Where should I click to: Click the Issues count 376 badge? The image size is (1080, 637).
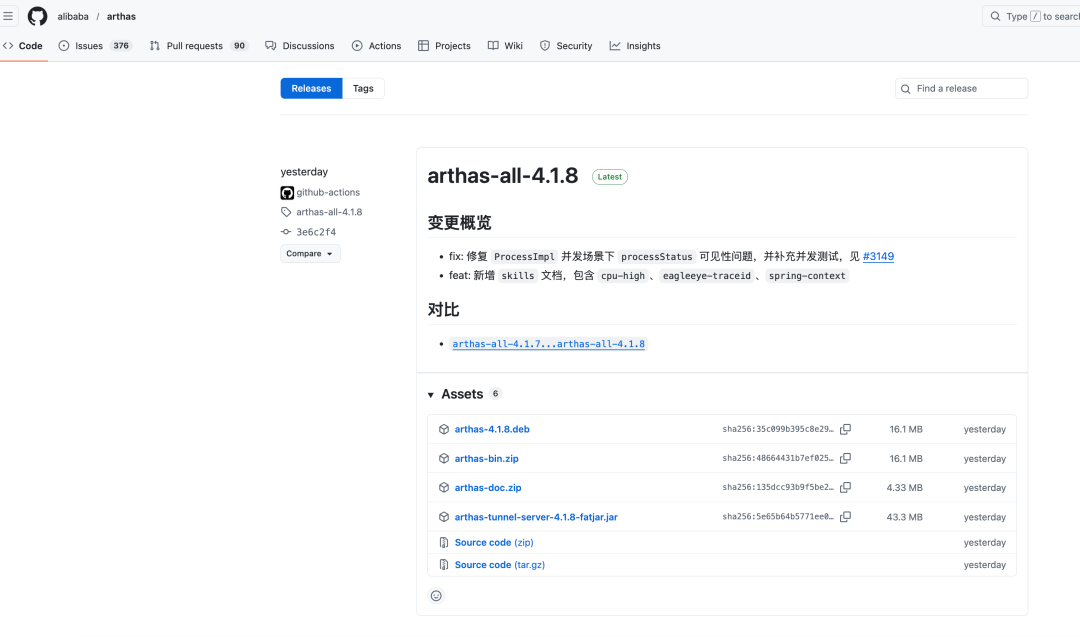(121, 46)
